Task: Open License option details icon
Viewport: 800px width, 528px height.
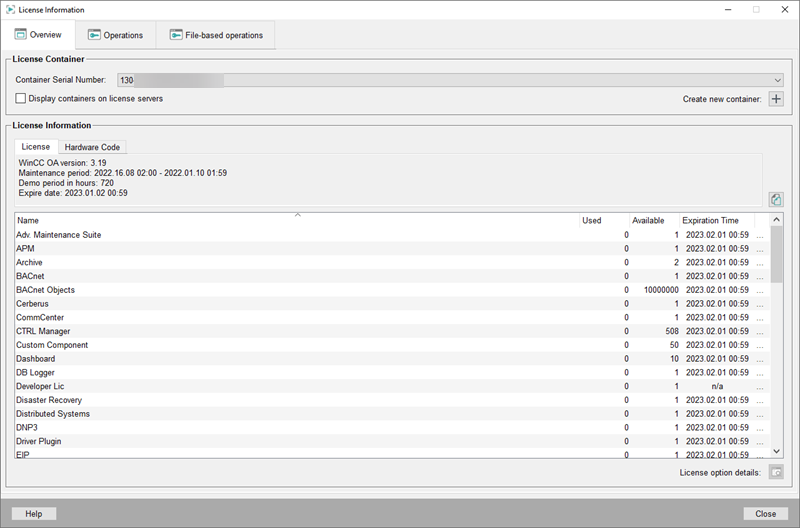Action: point(776,472)
